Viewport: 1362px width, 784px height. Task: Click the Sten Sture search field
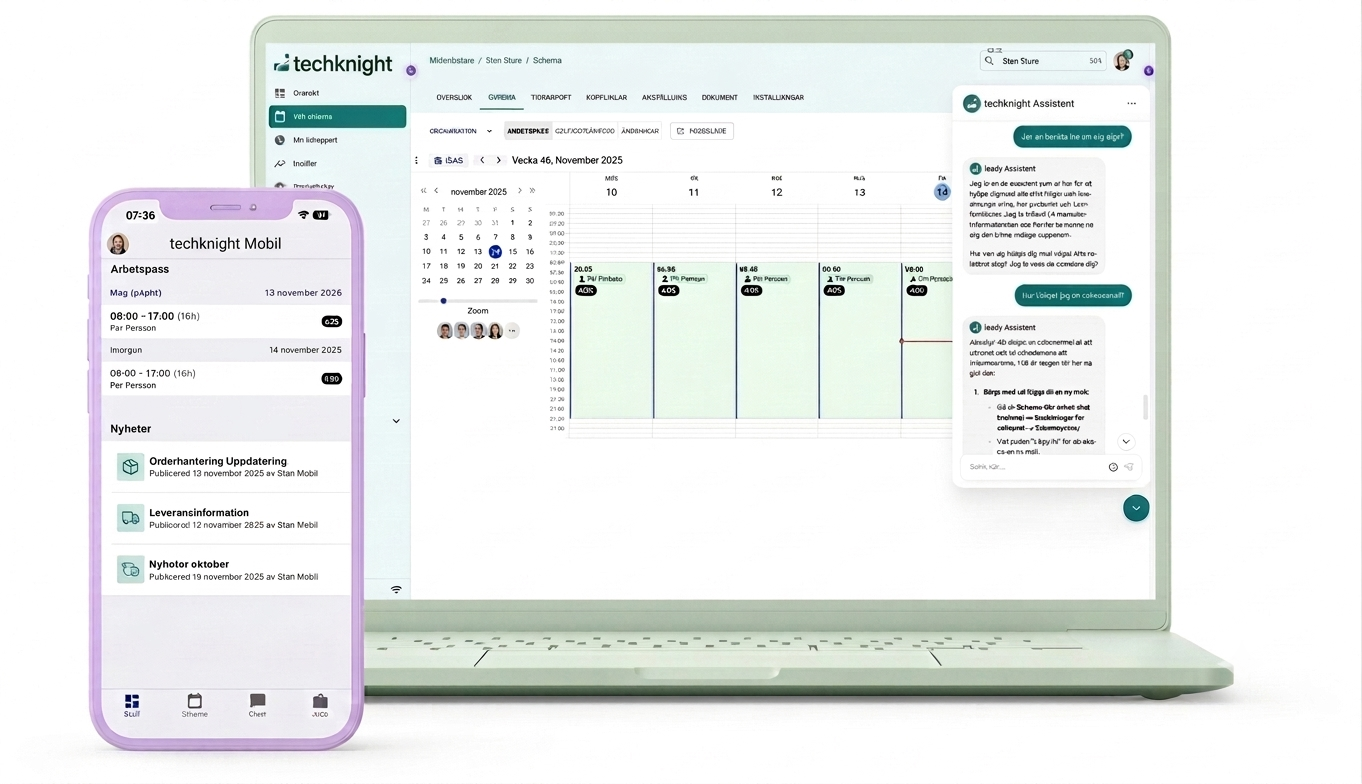point(1043,61)
